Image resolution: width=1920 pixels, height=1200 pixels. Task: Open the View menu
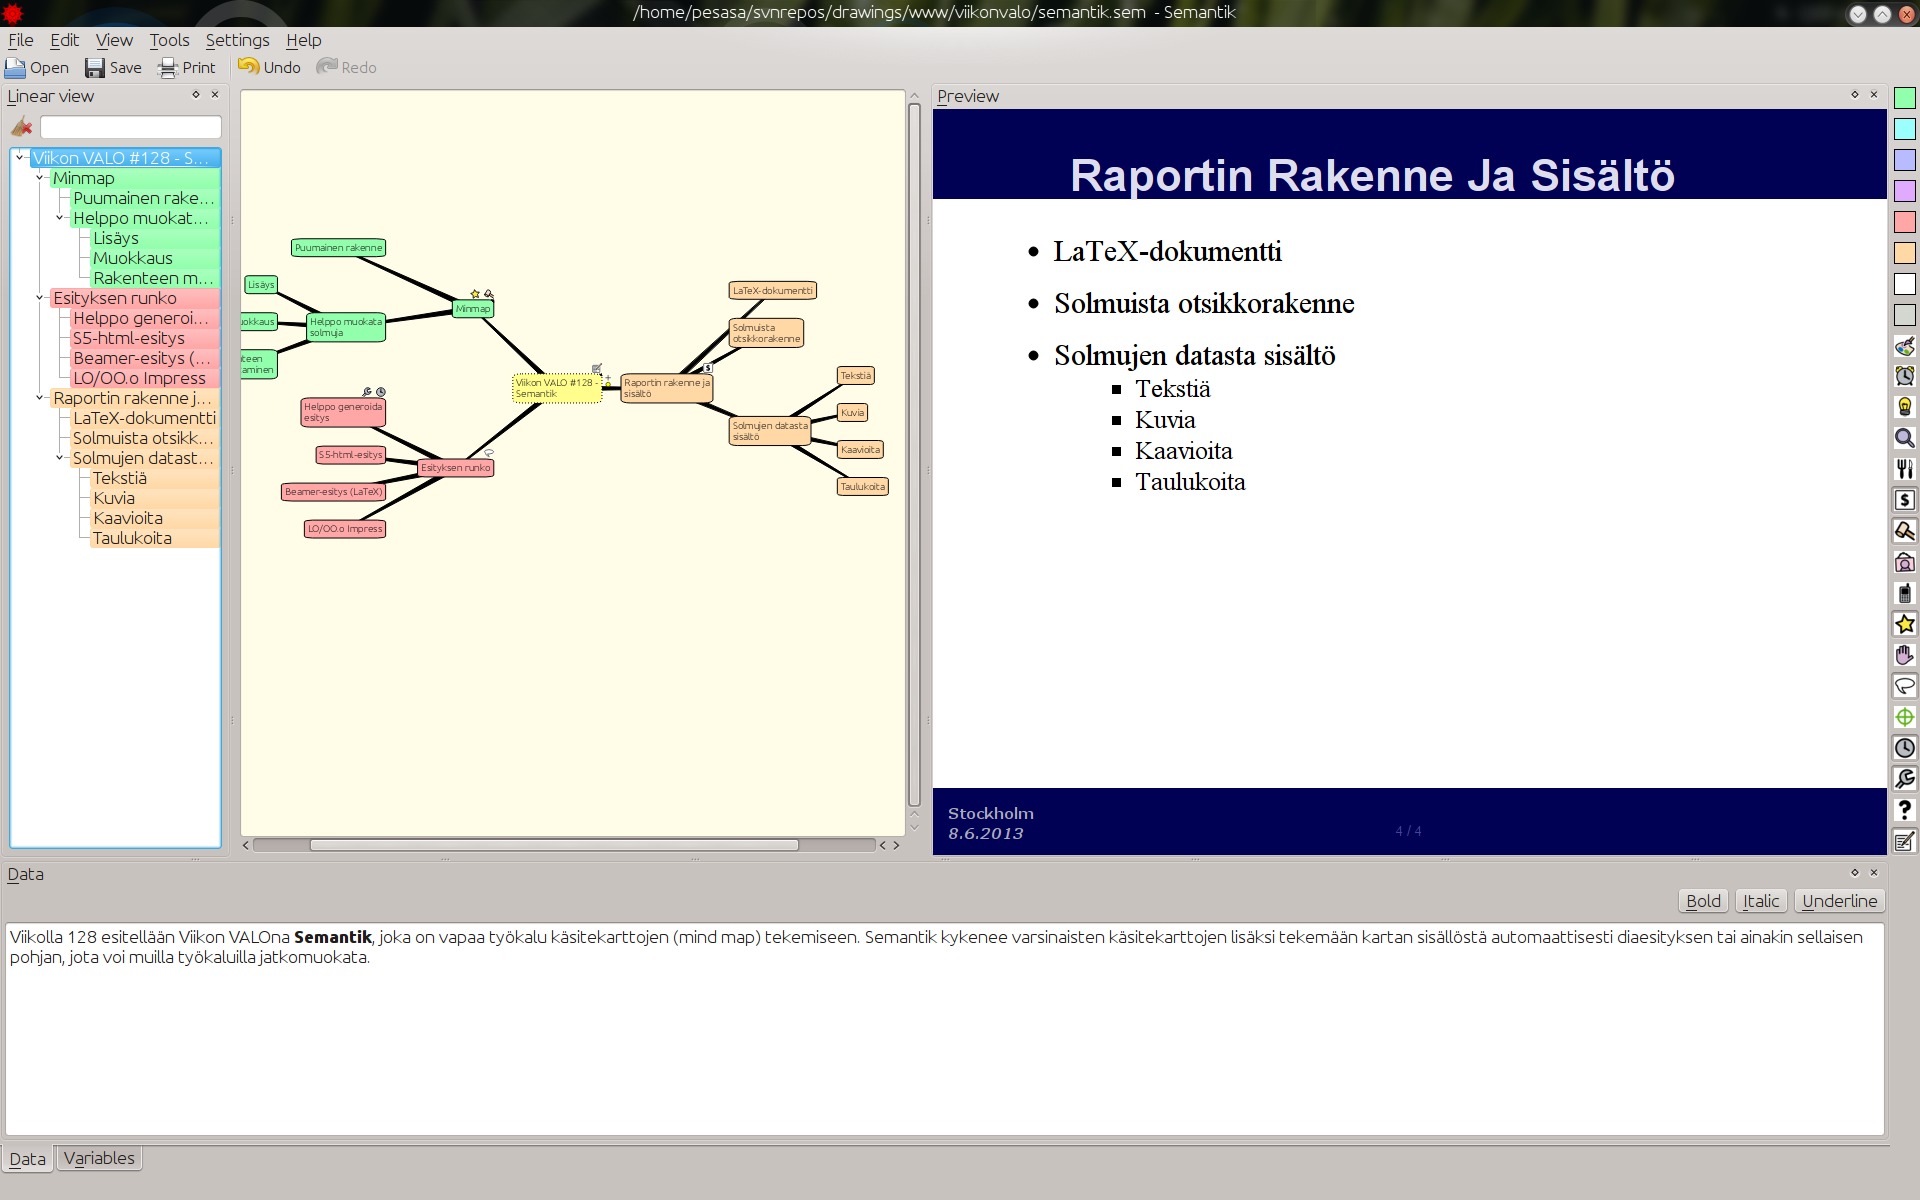(114, 40)
